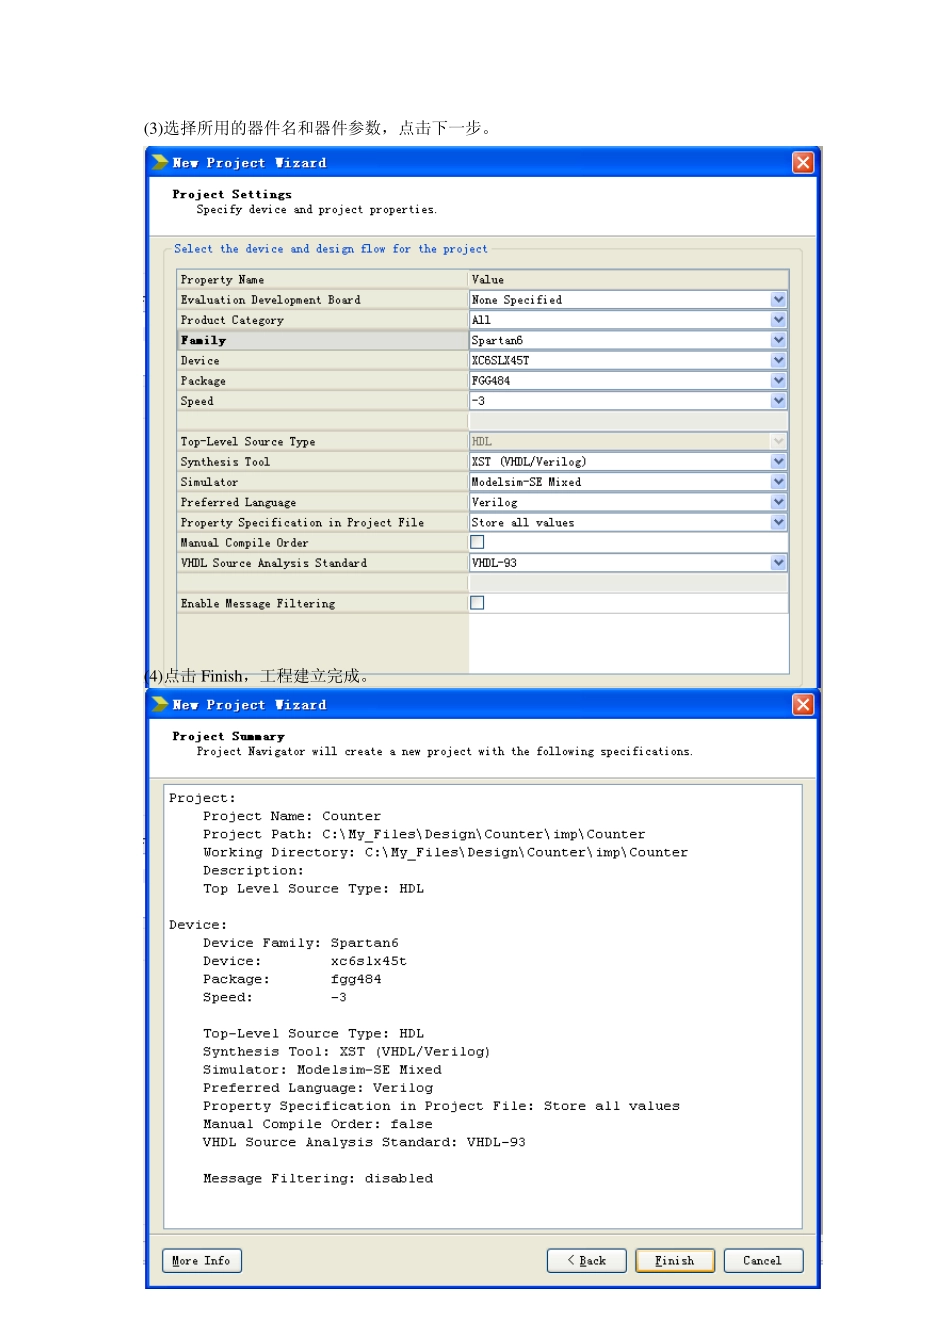Expand the Speed dropdown
Image resolution: width=950 pixels, height=1344 pixels.
click(x=778, y=401)
